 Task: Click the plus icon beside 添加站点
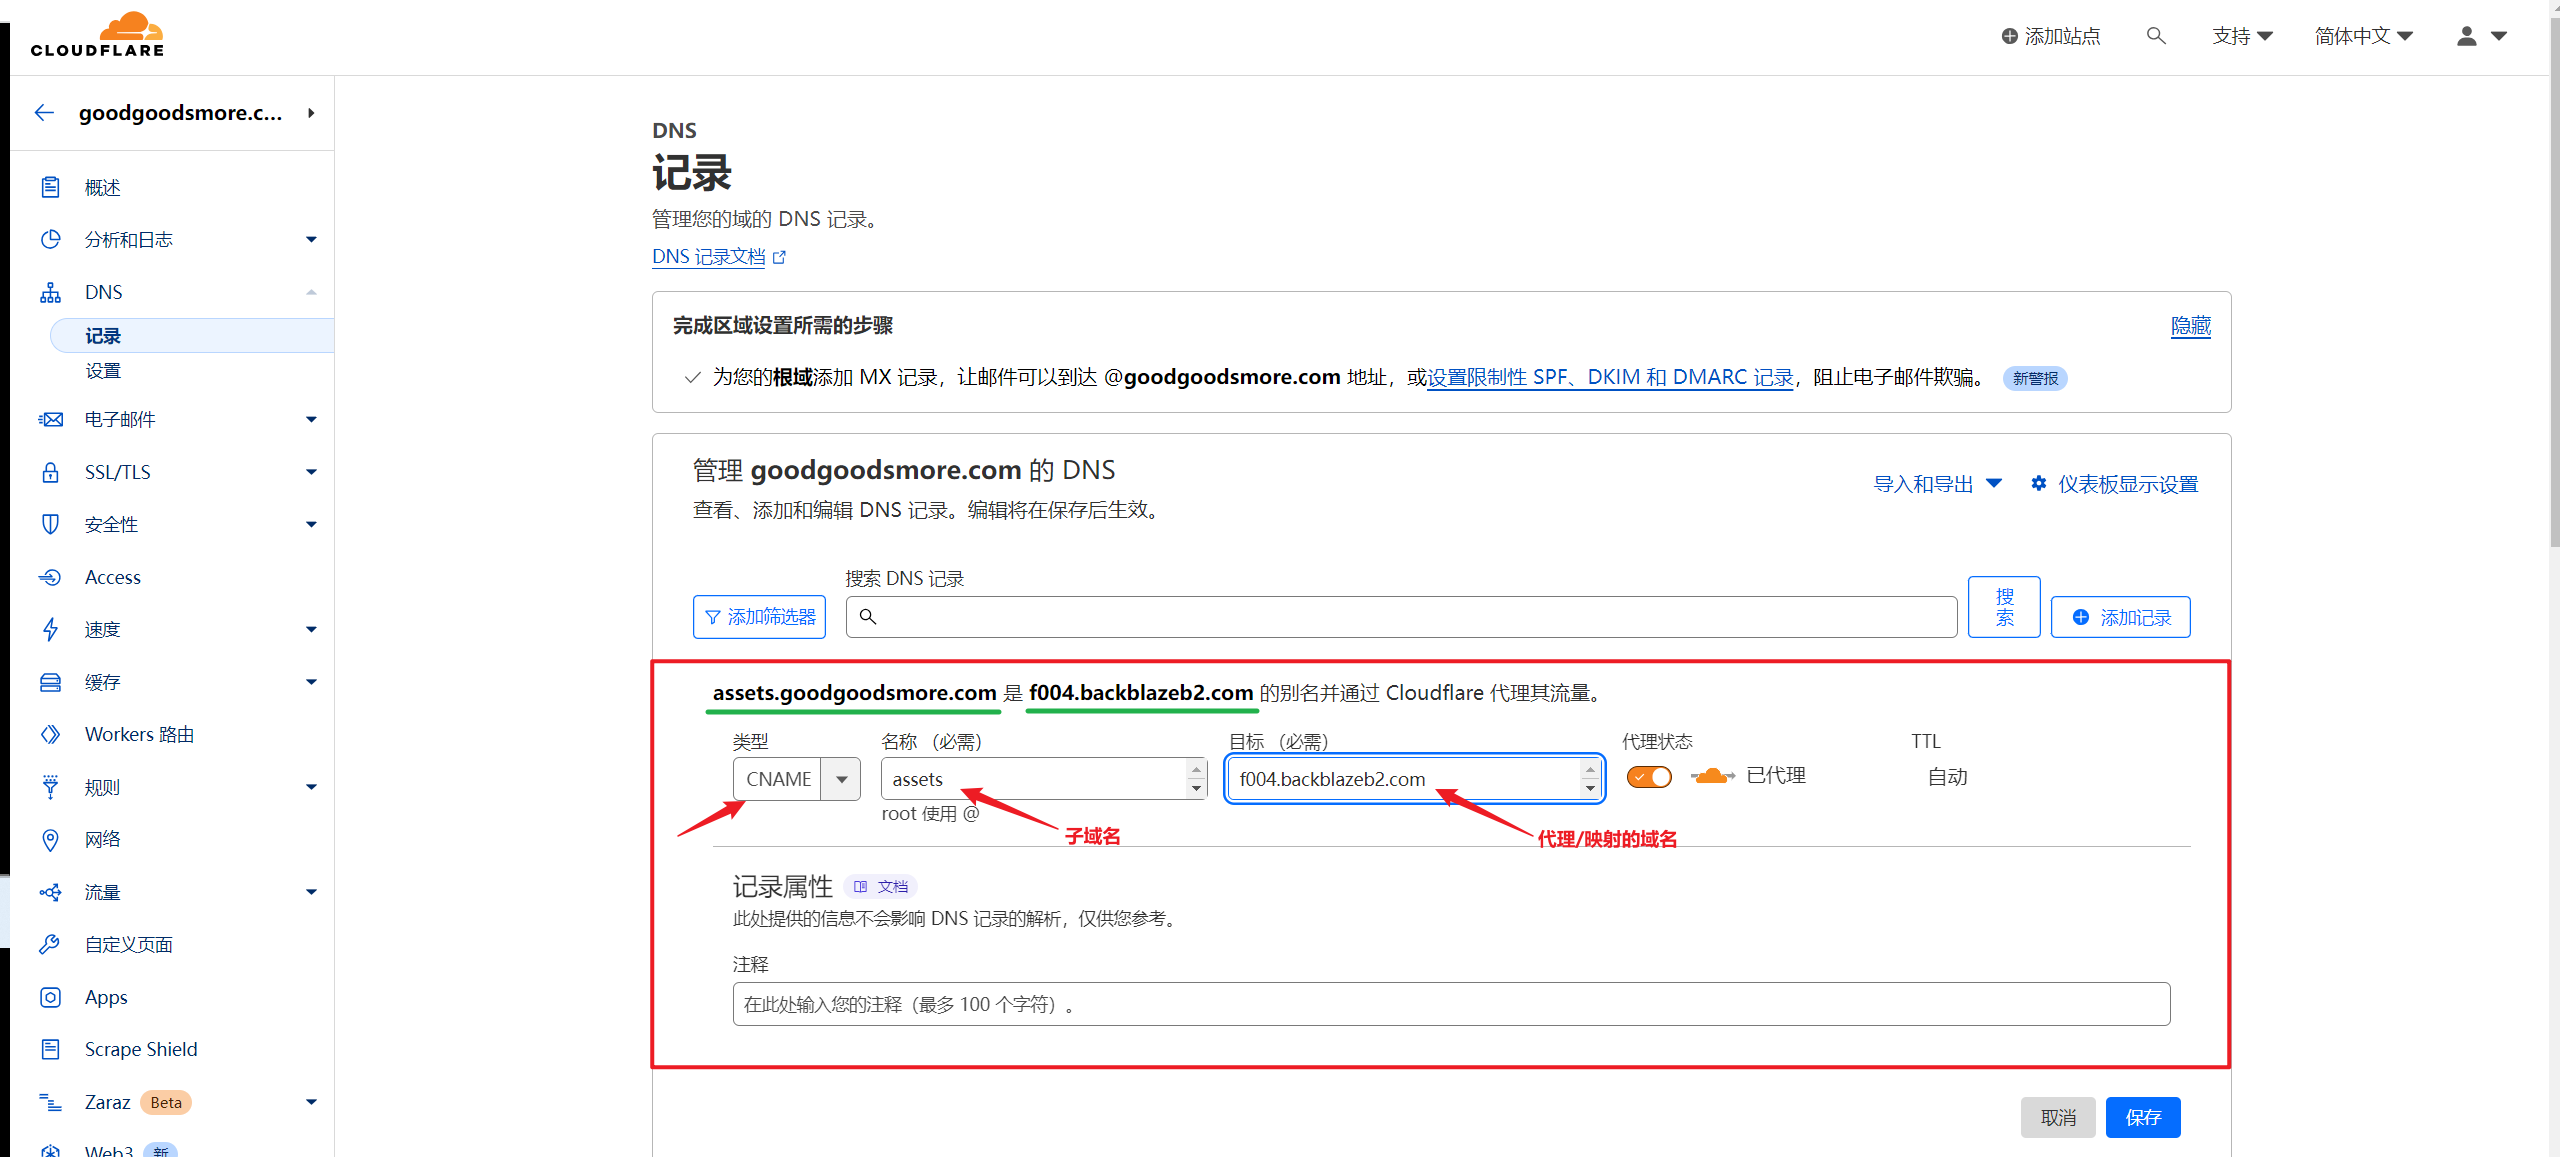pos(2009,36)
